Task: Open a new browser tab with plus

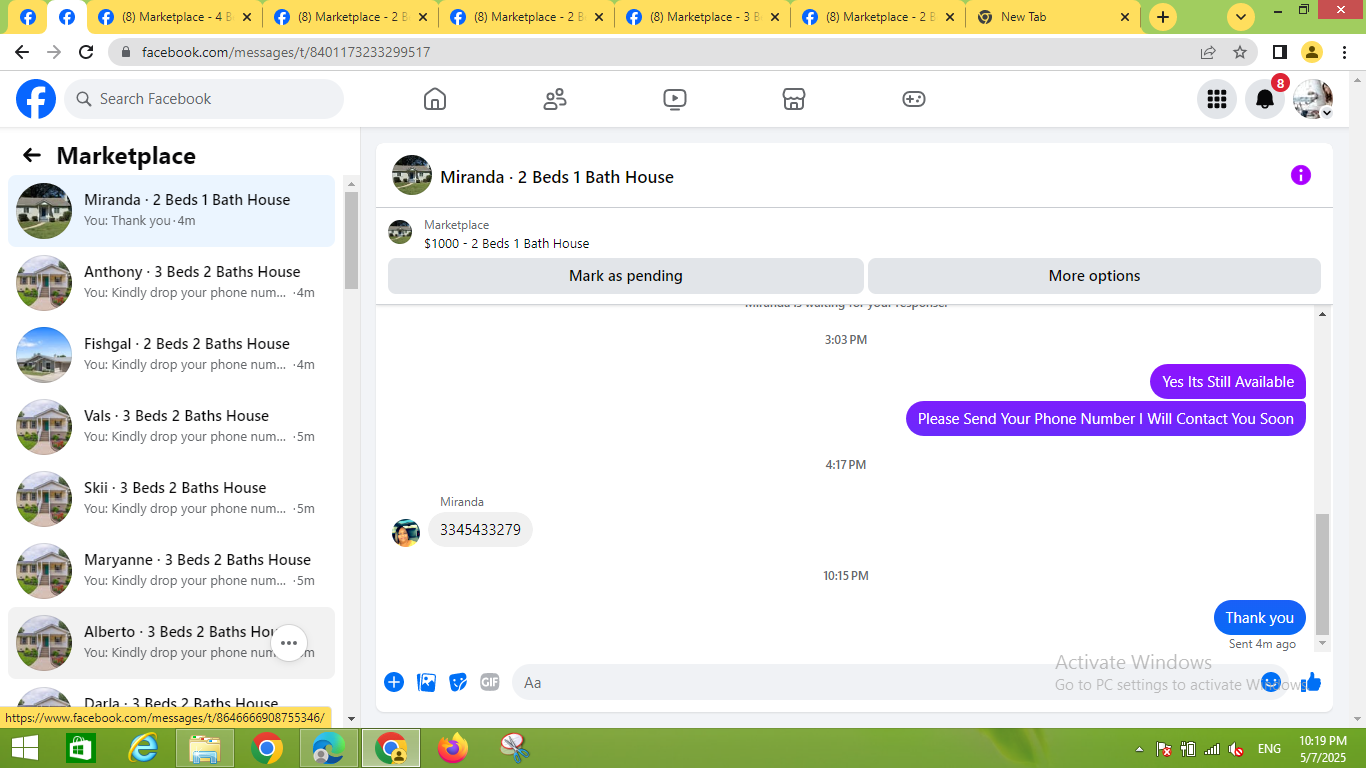Action: [1163, 17]
